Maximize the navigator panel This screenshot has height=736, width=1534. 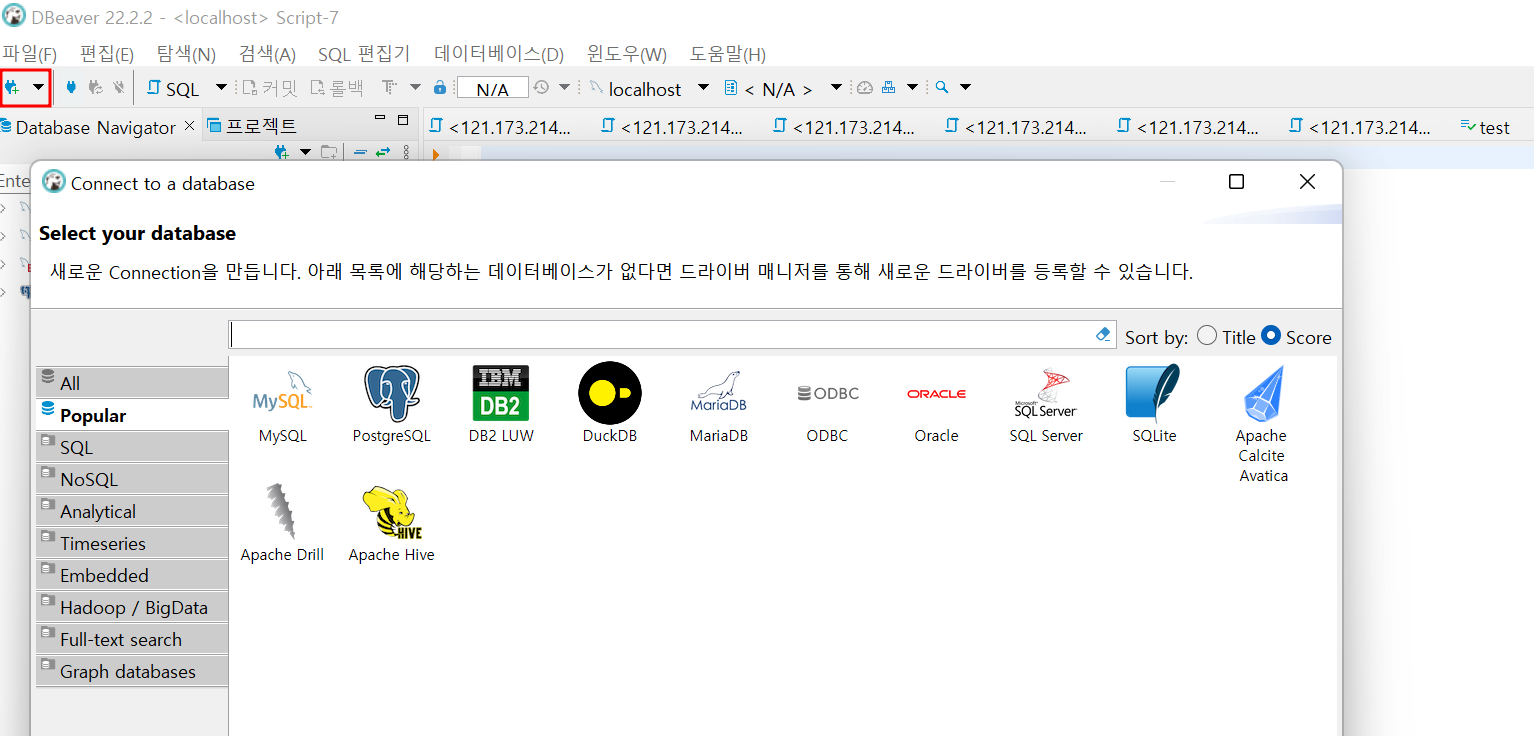coord(403,120)
